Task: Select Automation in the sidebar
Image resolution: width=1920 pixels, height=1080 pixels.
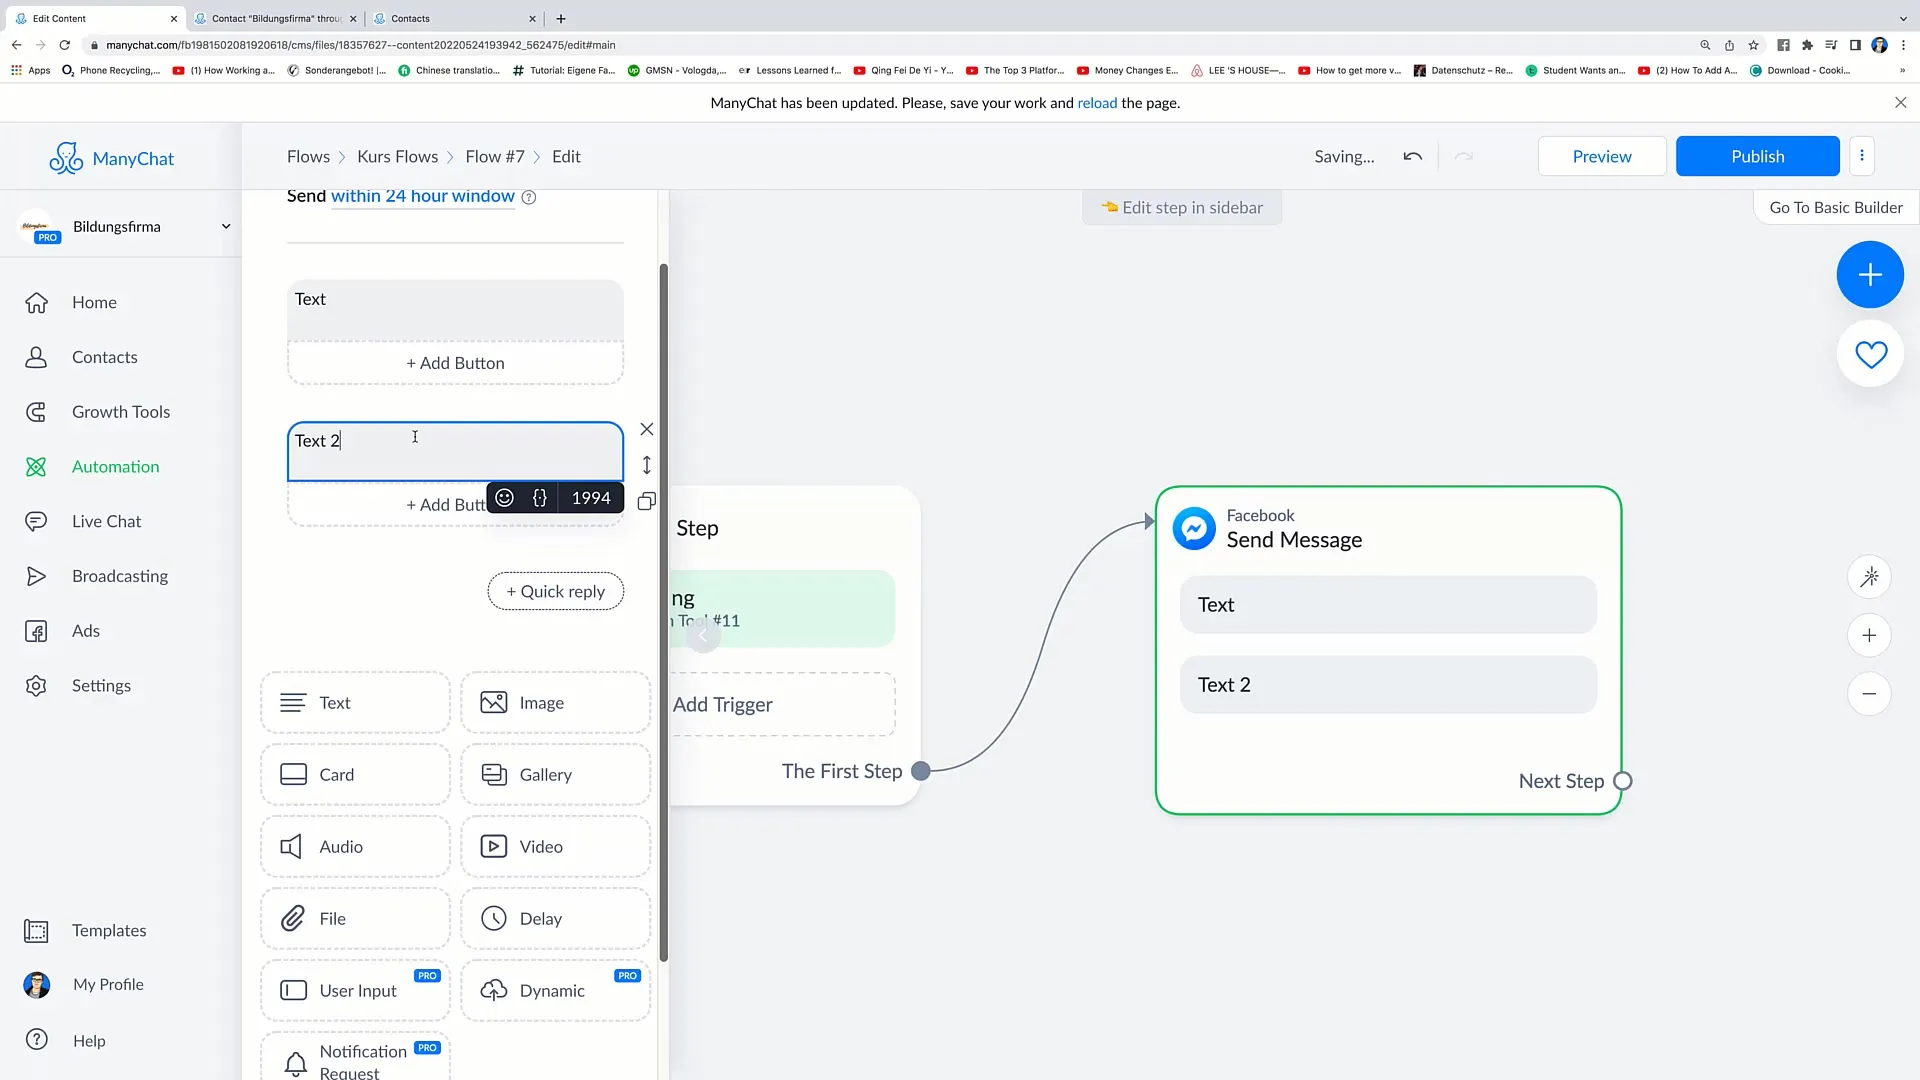Action: point(115,467)
